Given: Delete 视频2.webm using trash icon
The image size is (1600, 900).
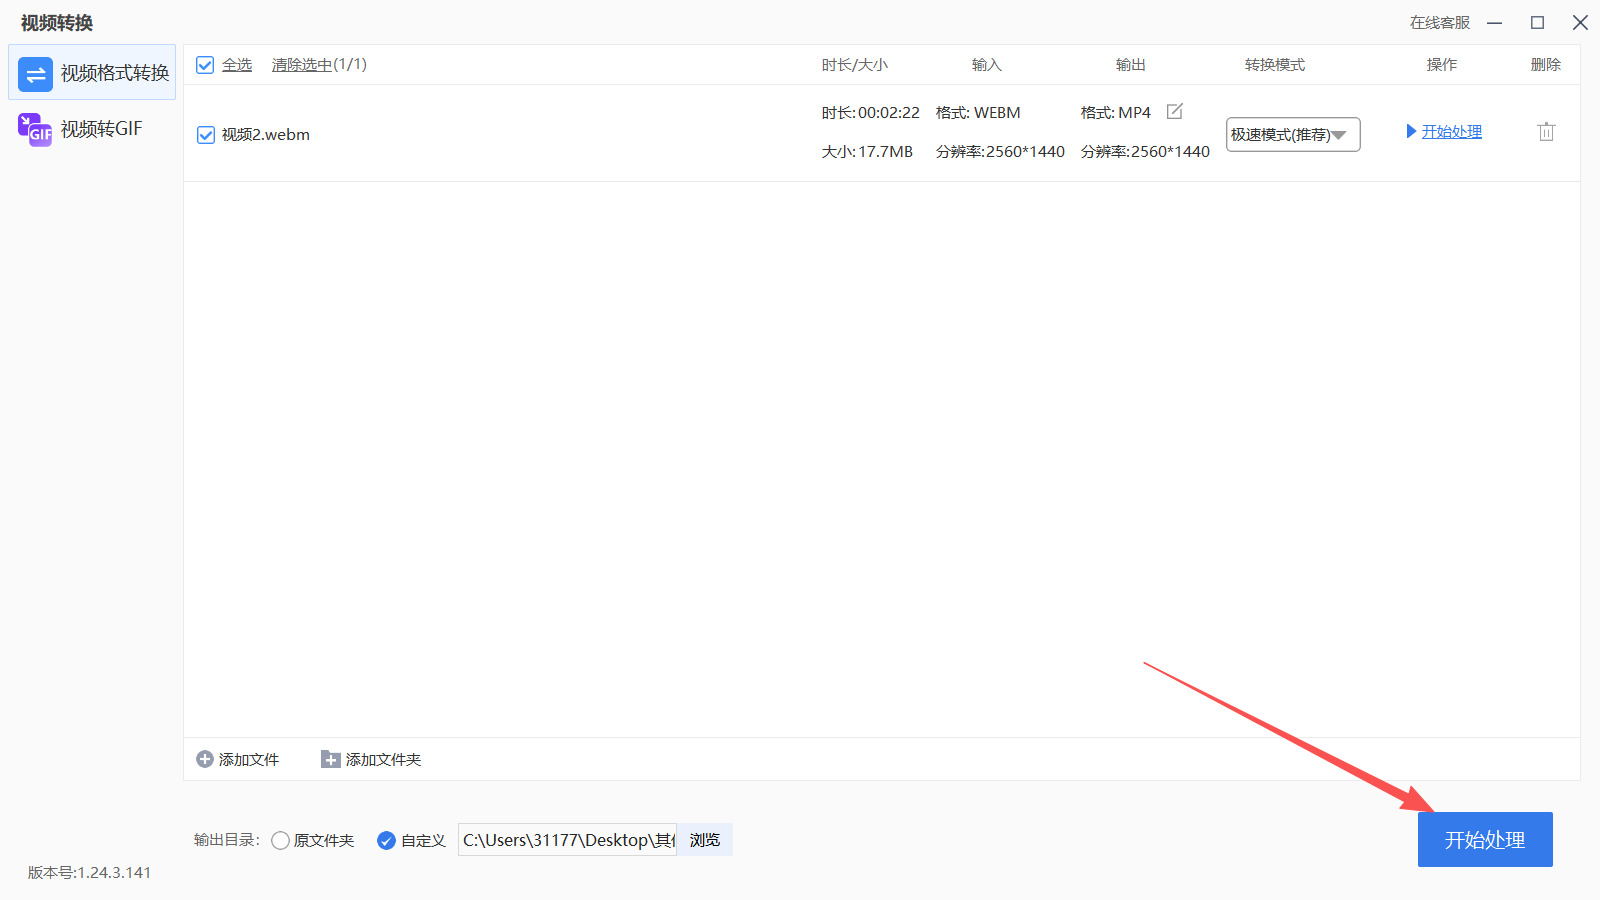Looking at the screenshot, I should coord(1546,131).
